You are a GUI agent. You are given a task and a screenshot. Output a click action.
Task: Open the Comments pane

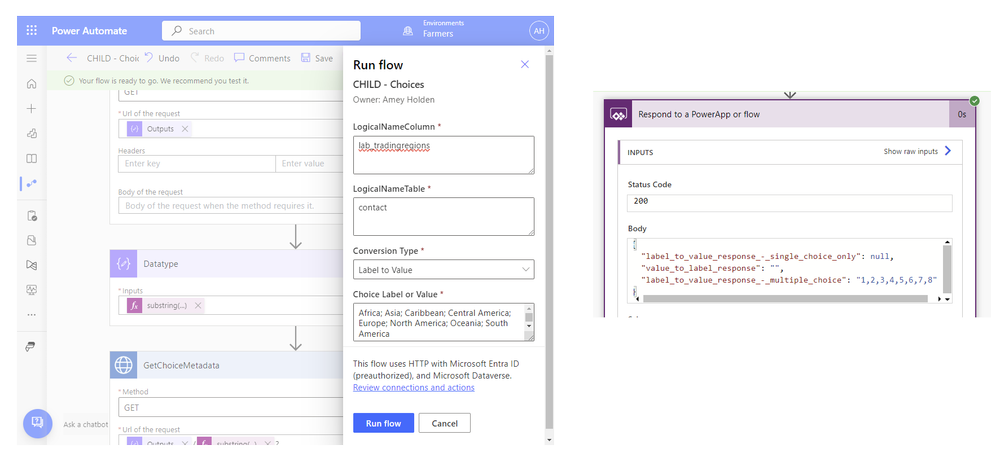[x=262, y=58]
